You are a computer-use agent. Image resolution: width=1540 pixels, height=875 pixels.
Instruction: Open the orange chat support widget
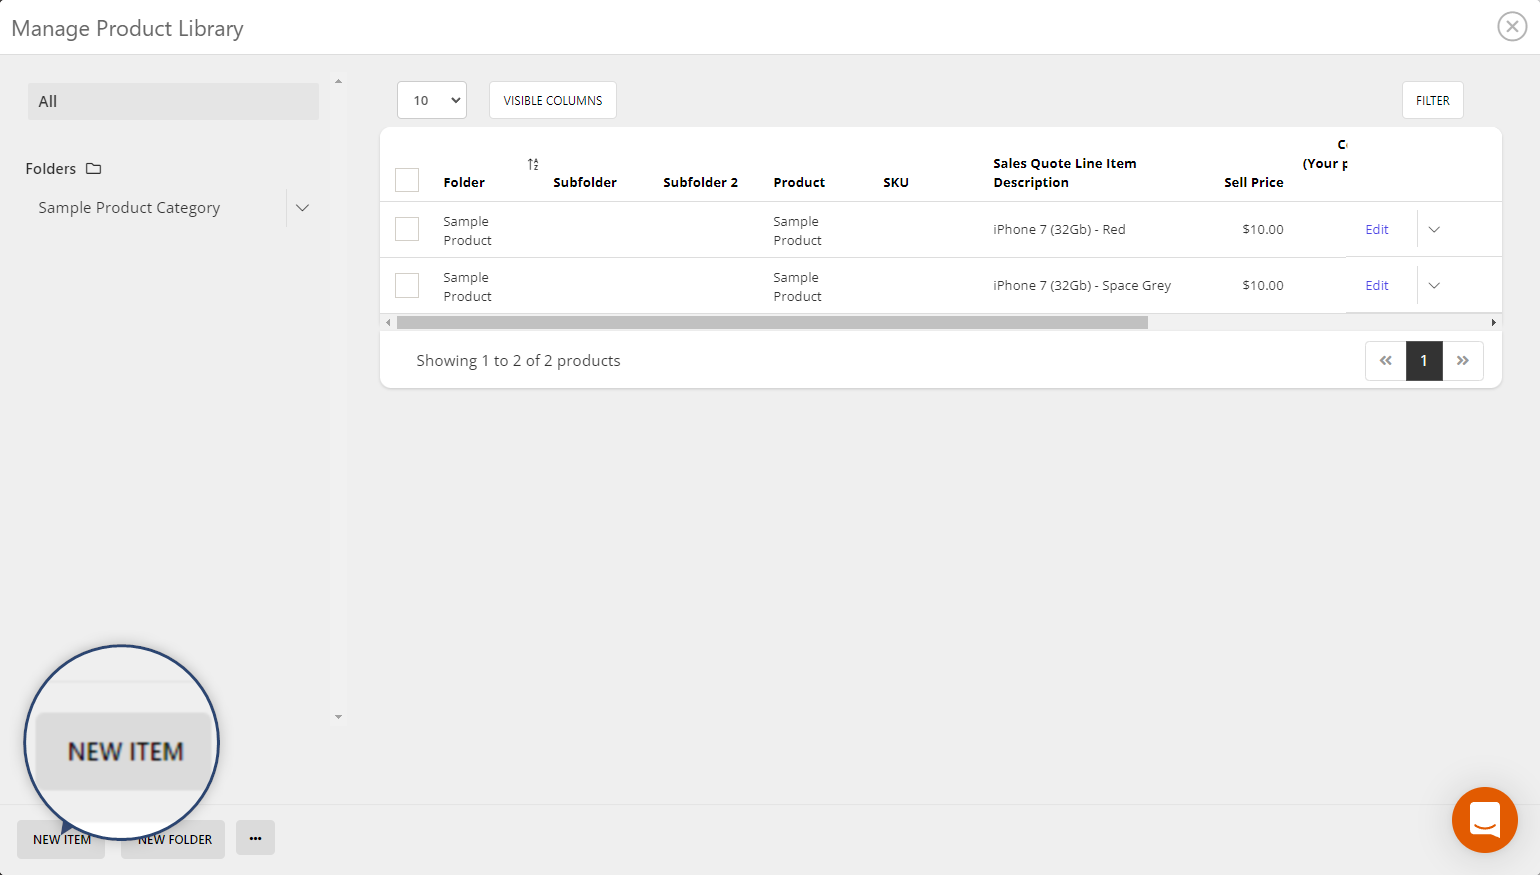pyautogui.click(x=1484, y=820)
